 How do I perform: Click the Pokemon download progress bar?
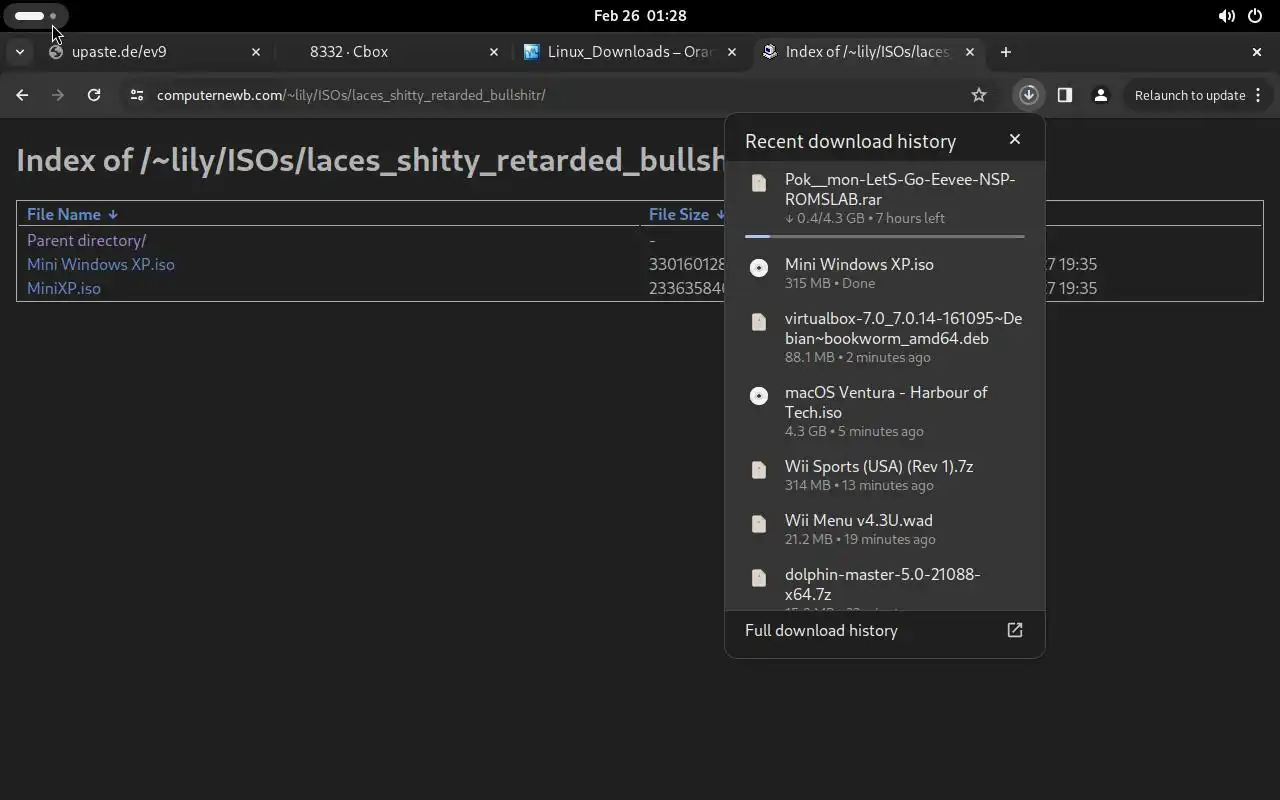coord(884,237)
